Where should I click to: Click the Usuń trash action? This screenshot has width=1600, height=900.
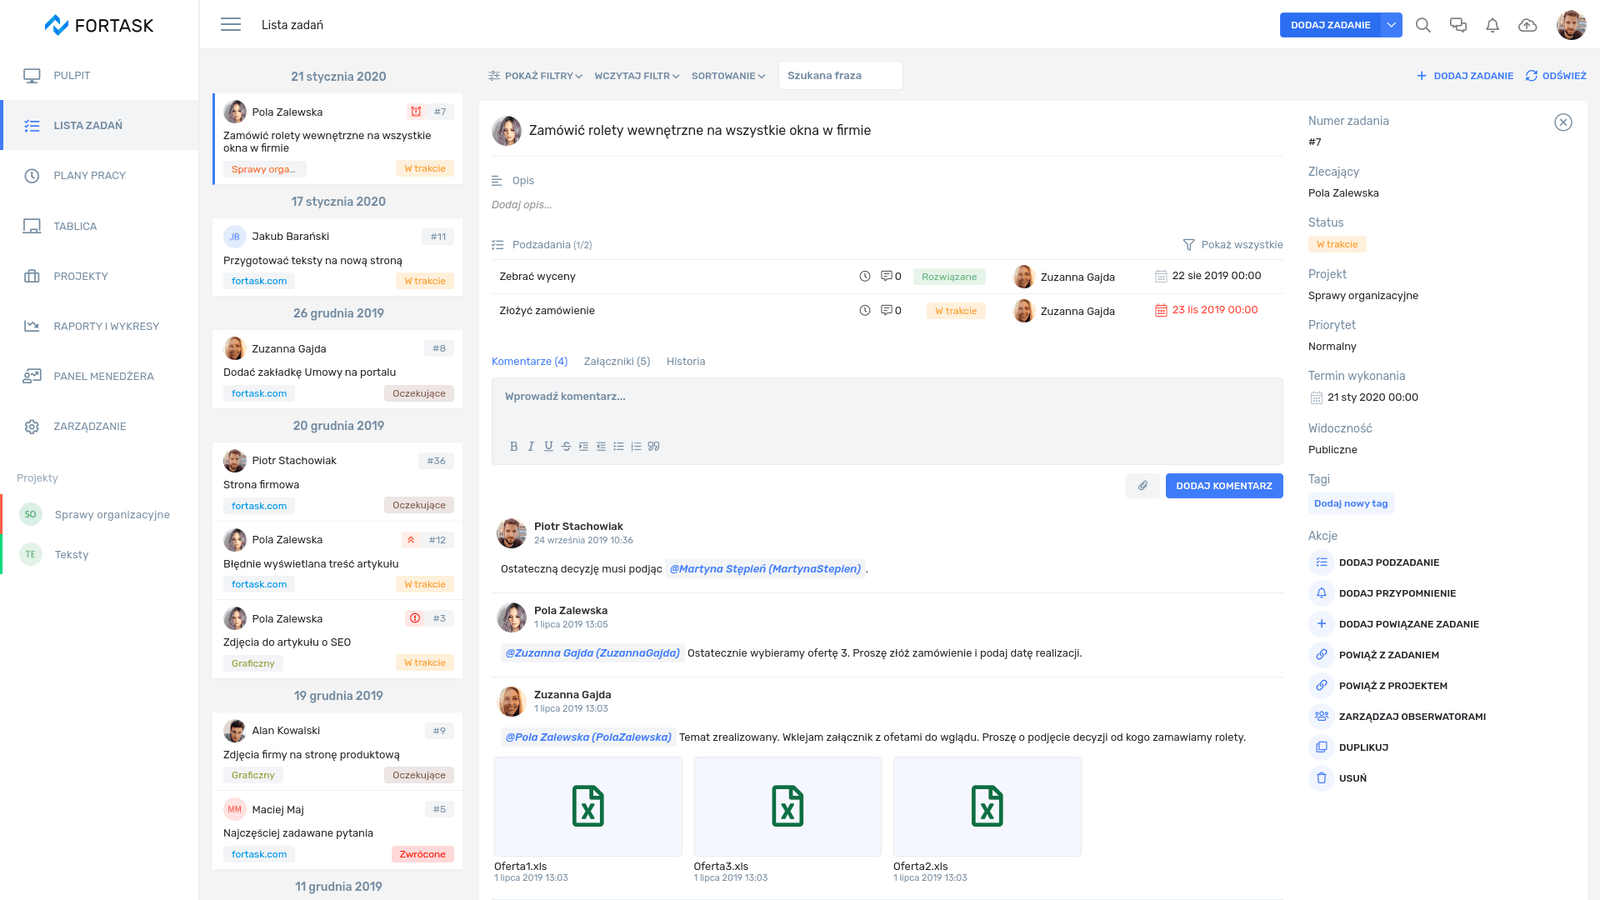point(1352,778)
